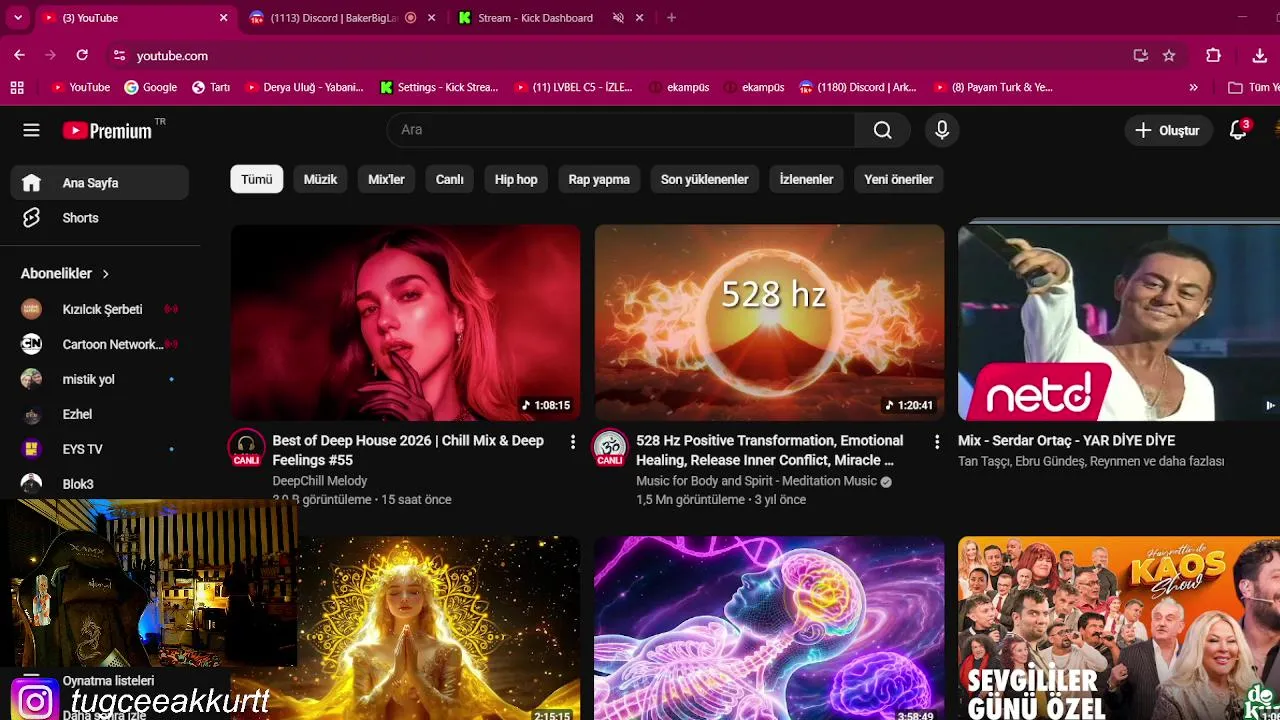
Task: Open more options for Deep House video
Action: point(573,442)
